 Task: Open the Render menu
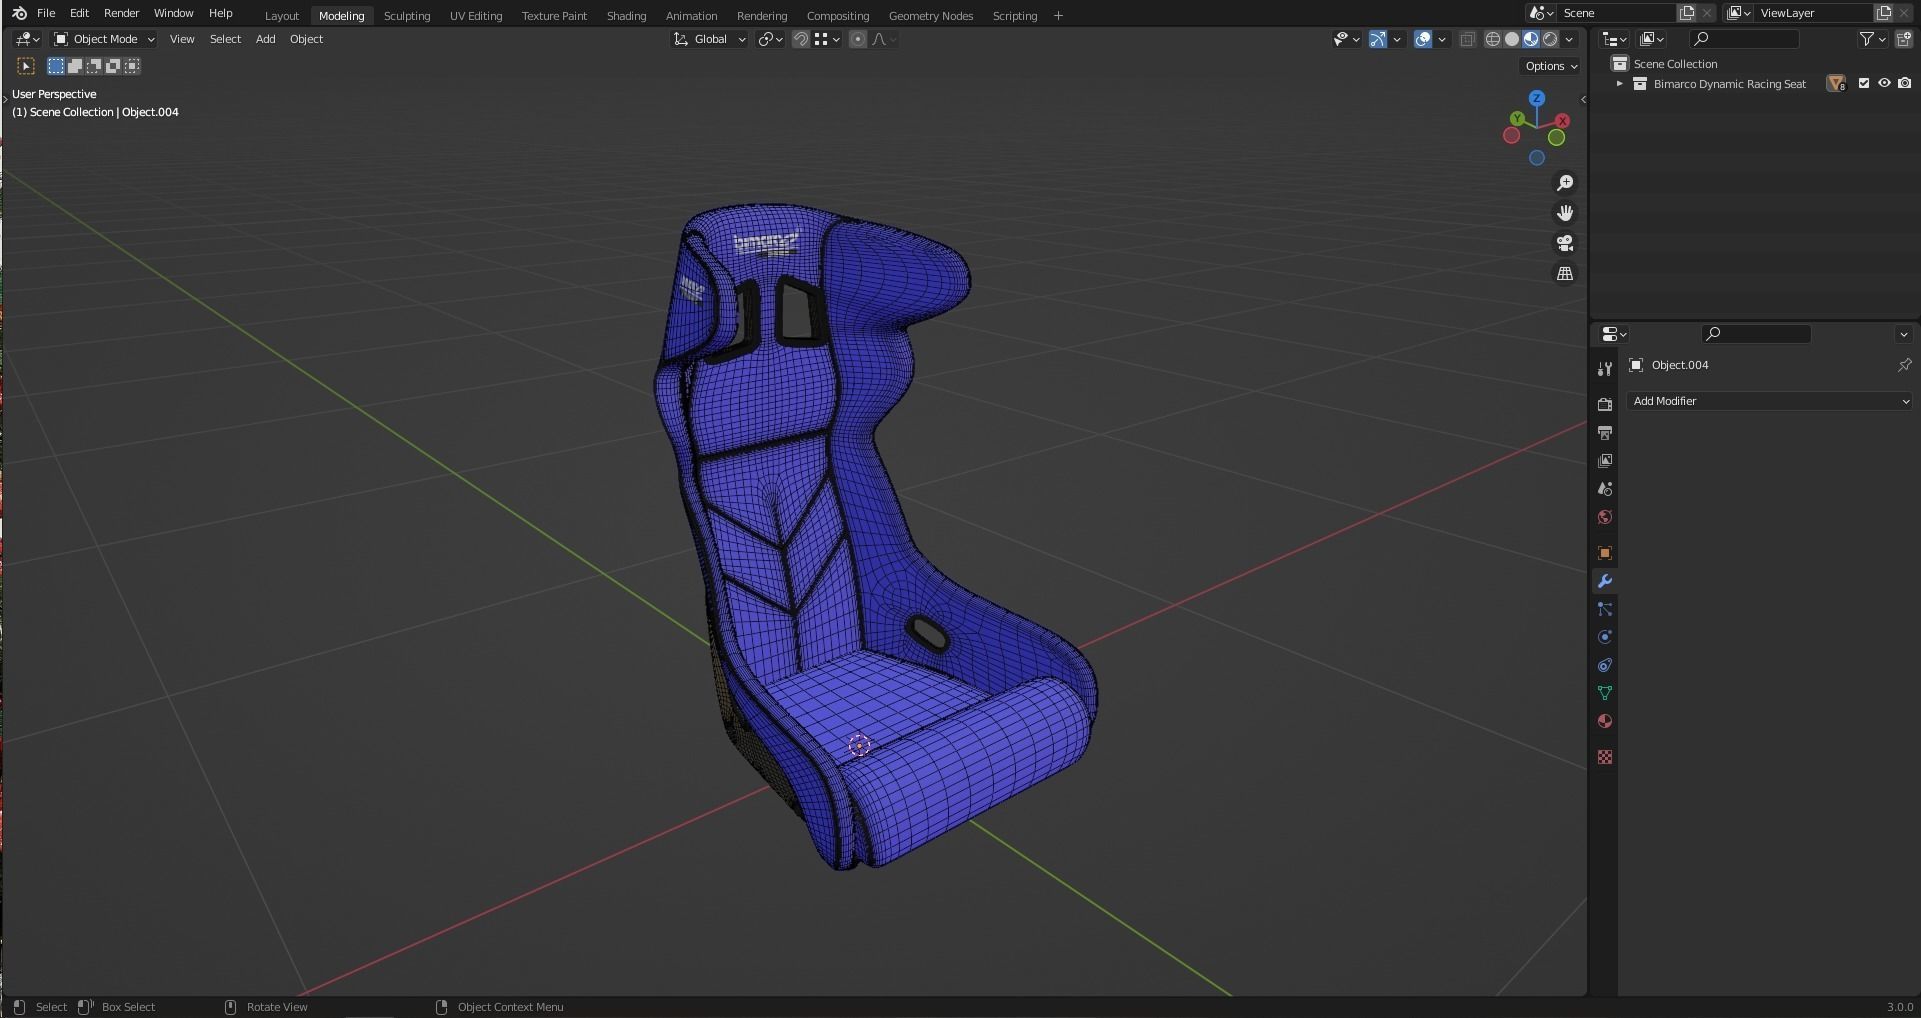121,13
